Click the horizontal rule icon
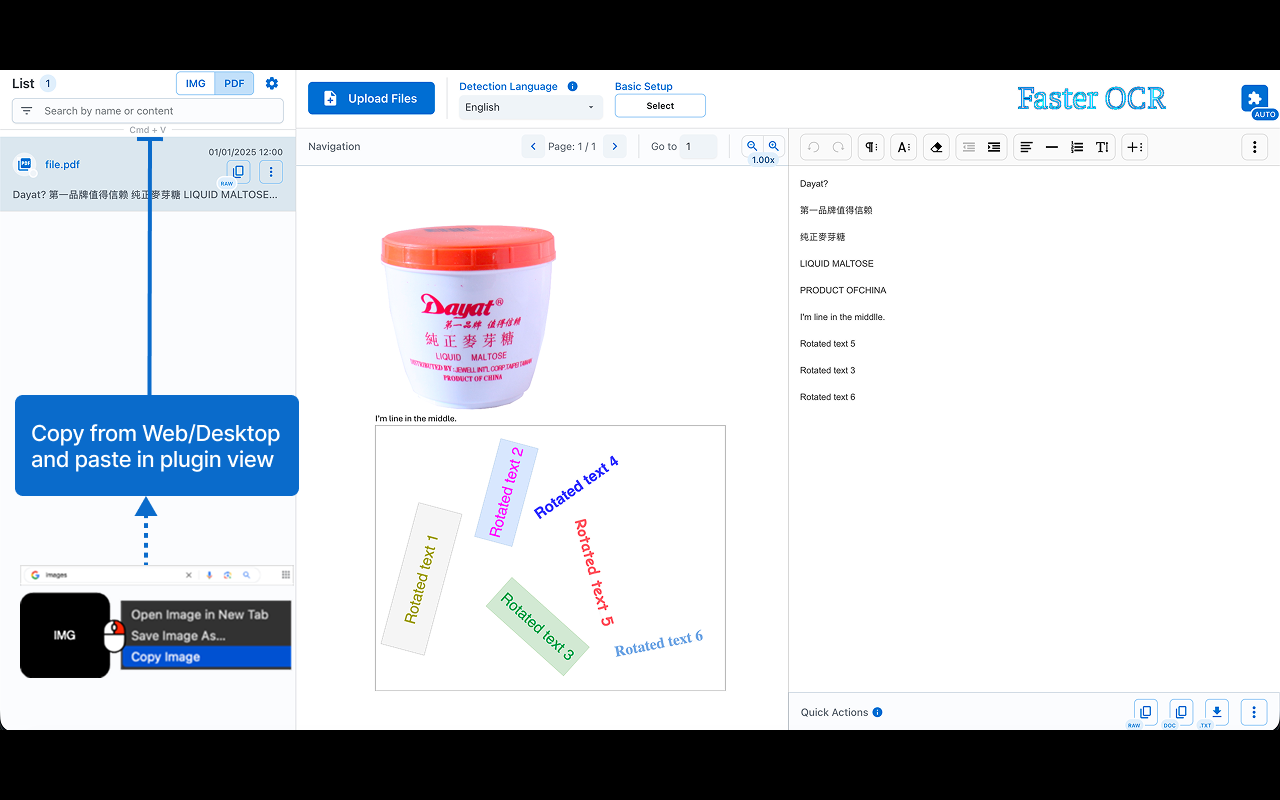Image resolution: width=1280 pixels, height=800 pixels. tap(1051, 147)
